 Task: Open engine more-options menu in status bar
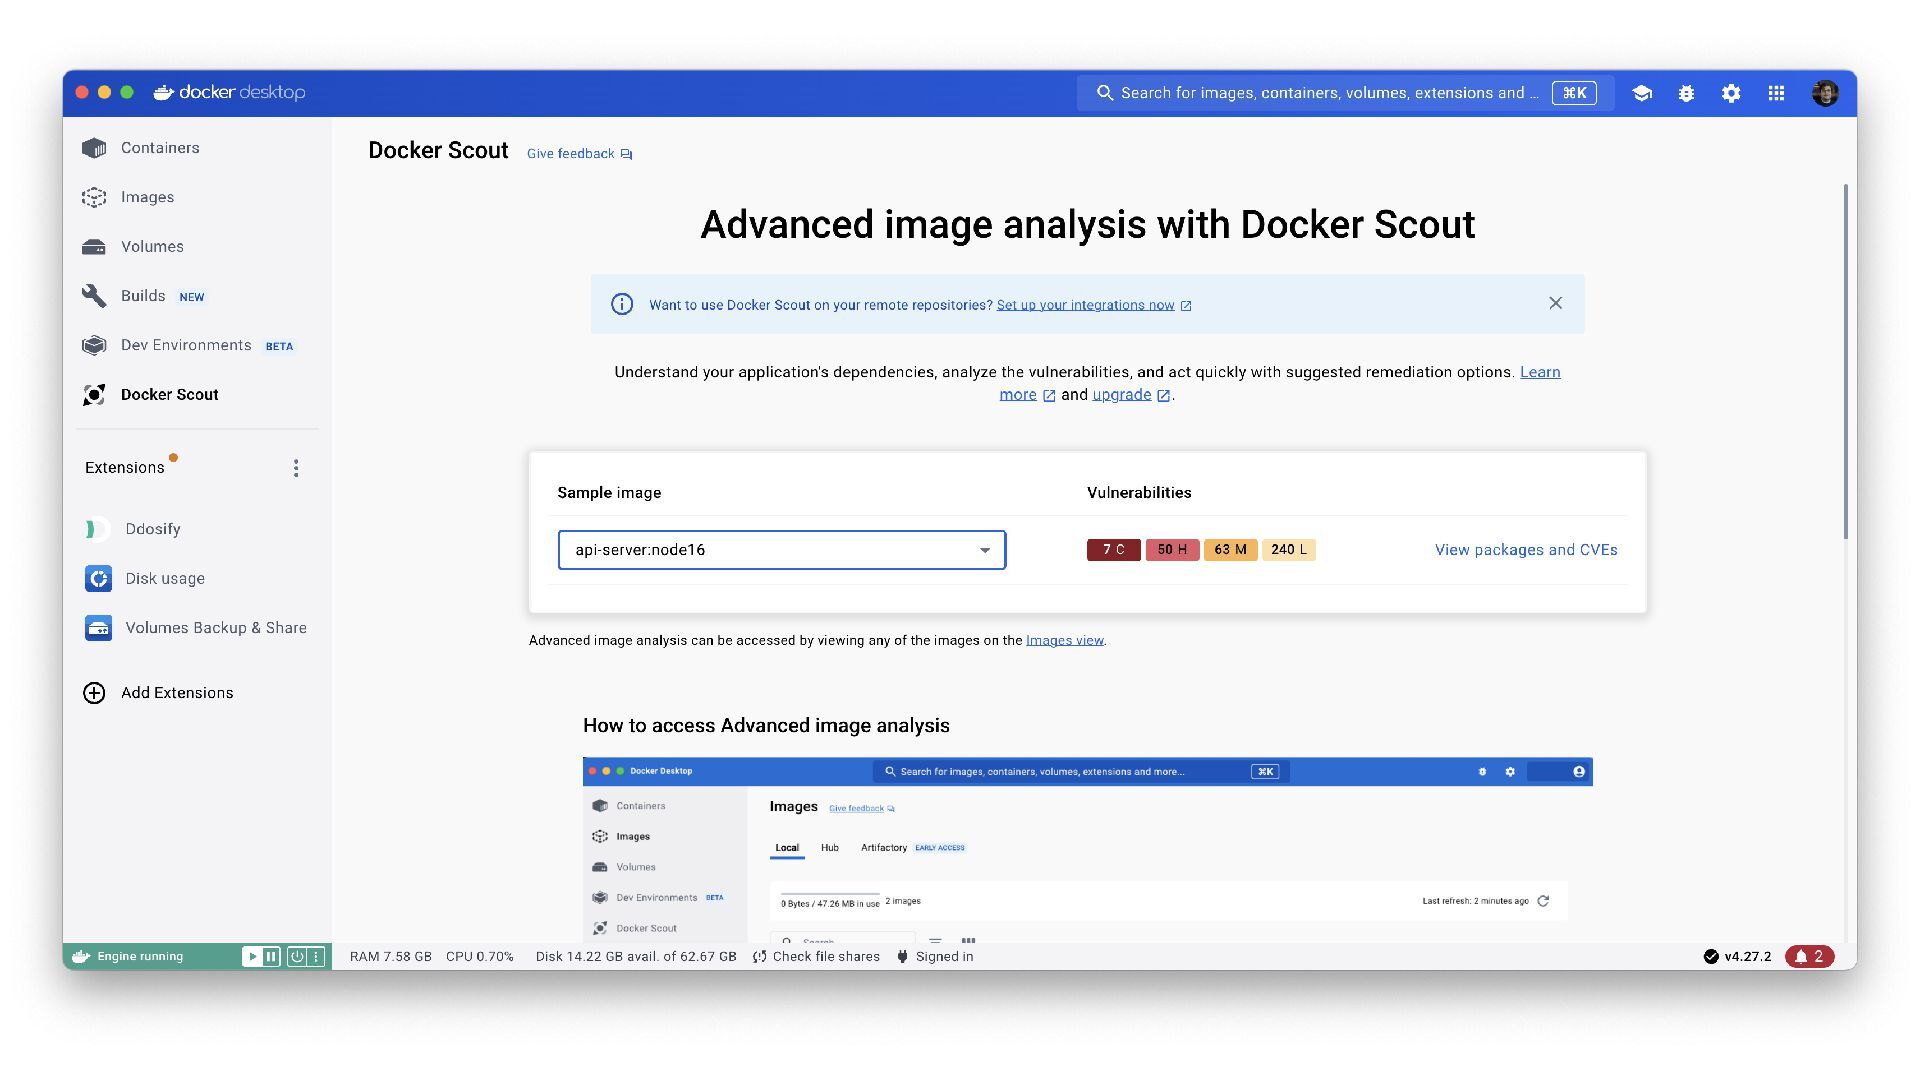coord(316,957)
